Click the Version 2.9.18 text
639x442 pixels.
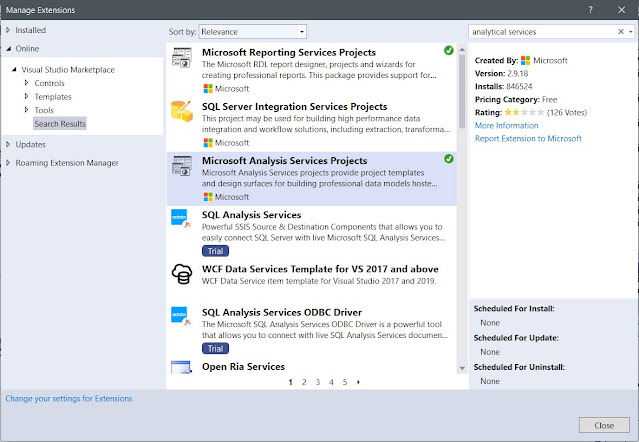click(x=502, y=73)
